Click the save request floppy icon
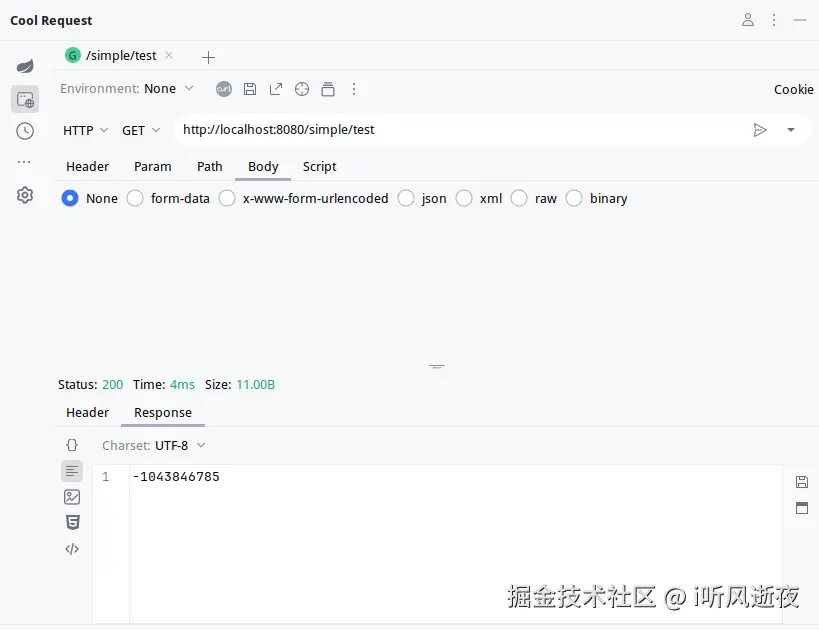Viewport: 819px width, 630px height. pyautogui.click(x=250, y=89)
